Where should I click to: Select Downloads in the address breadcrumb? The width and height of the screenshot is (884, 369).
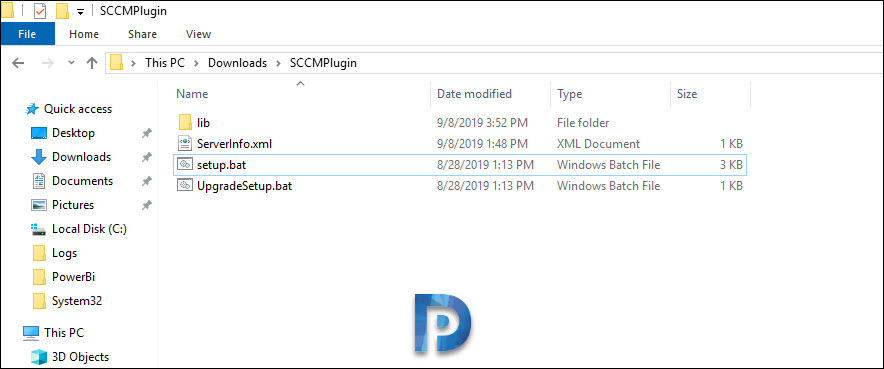(237, 63)
